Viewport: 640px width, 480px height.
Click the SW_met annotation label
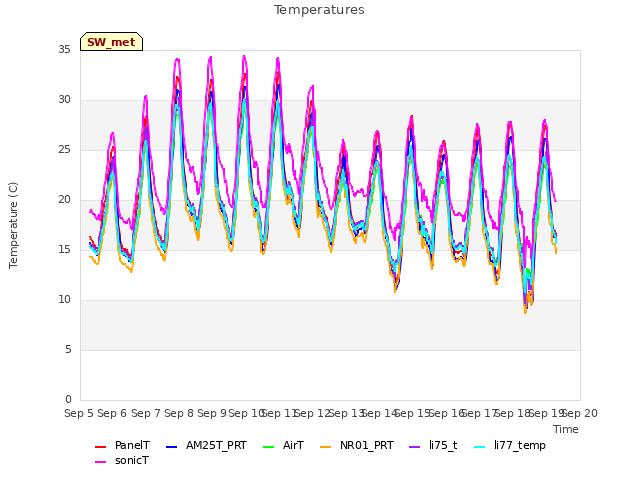tap(111, 42)
